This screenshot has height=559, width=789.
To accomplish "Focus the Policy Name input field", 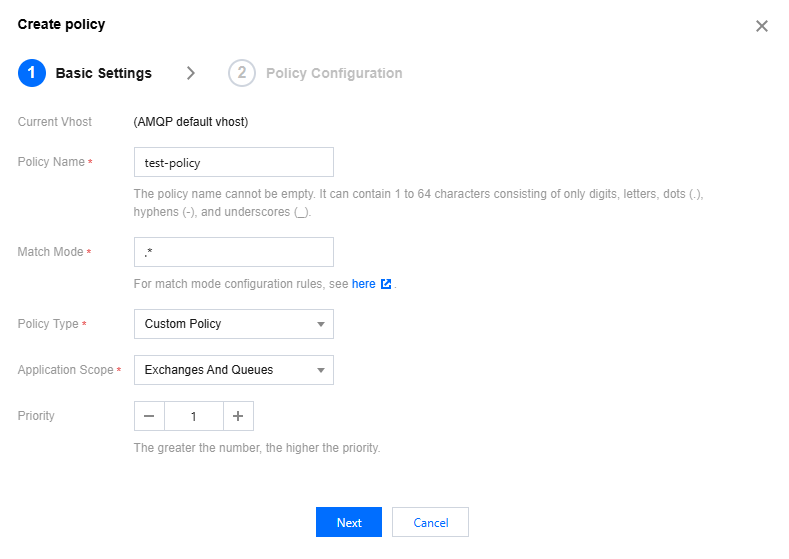I will pyautogui.click(x=233, y=162).
